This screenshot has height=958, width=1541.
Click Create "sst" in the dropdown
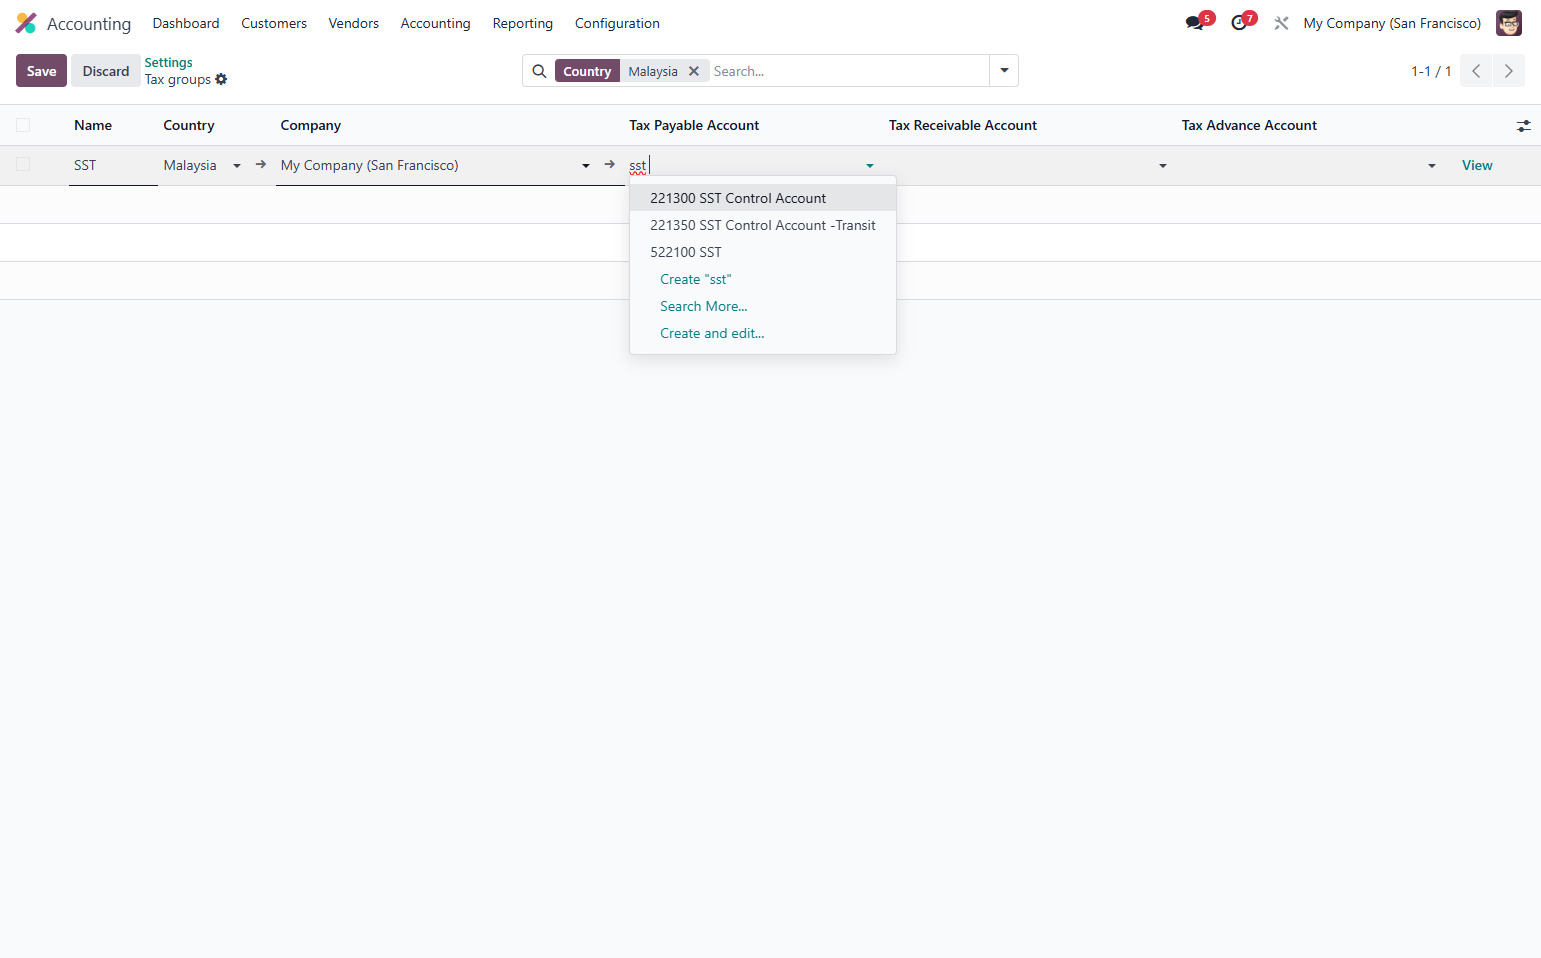pos(763,279)
